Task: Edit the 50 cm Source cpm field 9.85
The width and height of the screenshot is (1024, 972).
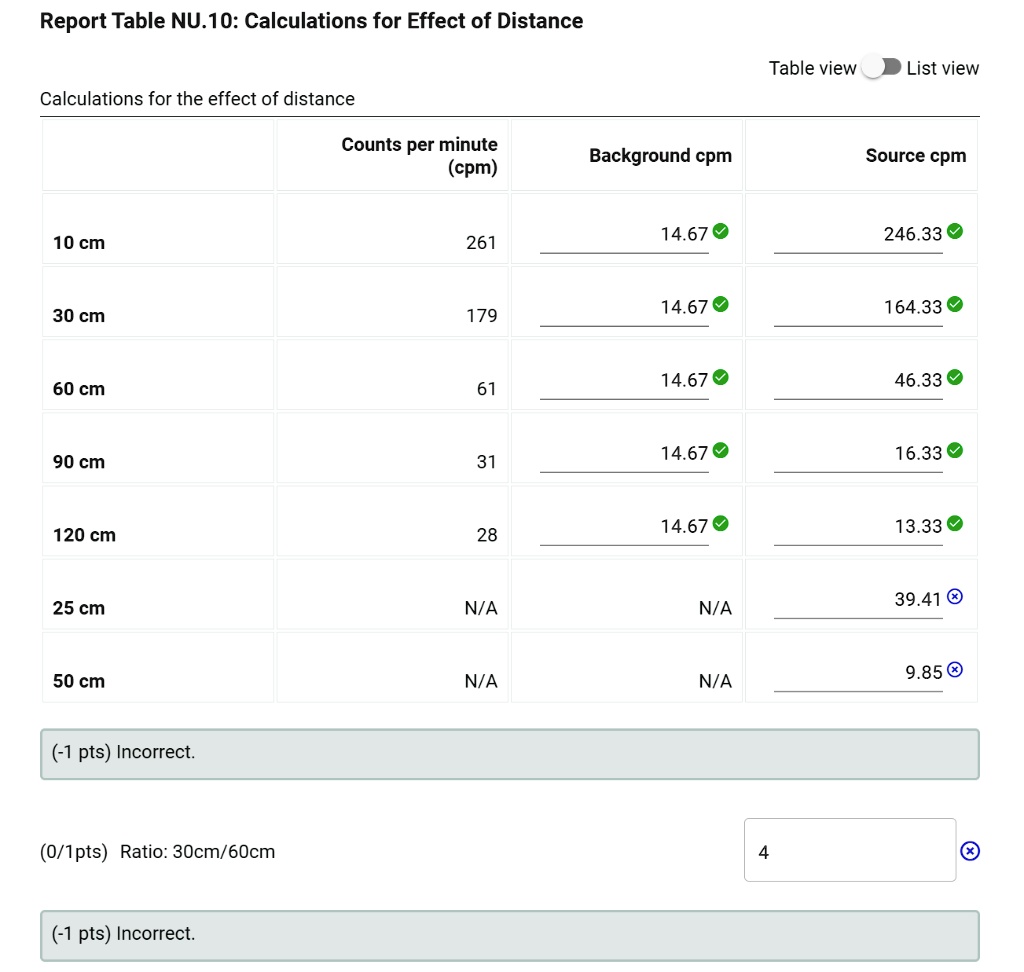Action: (x=858, y=675)
